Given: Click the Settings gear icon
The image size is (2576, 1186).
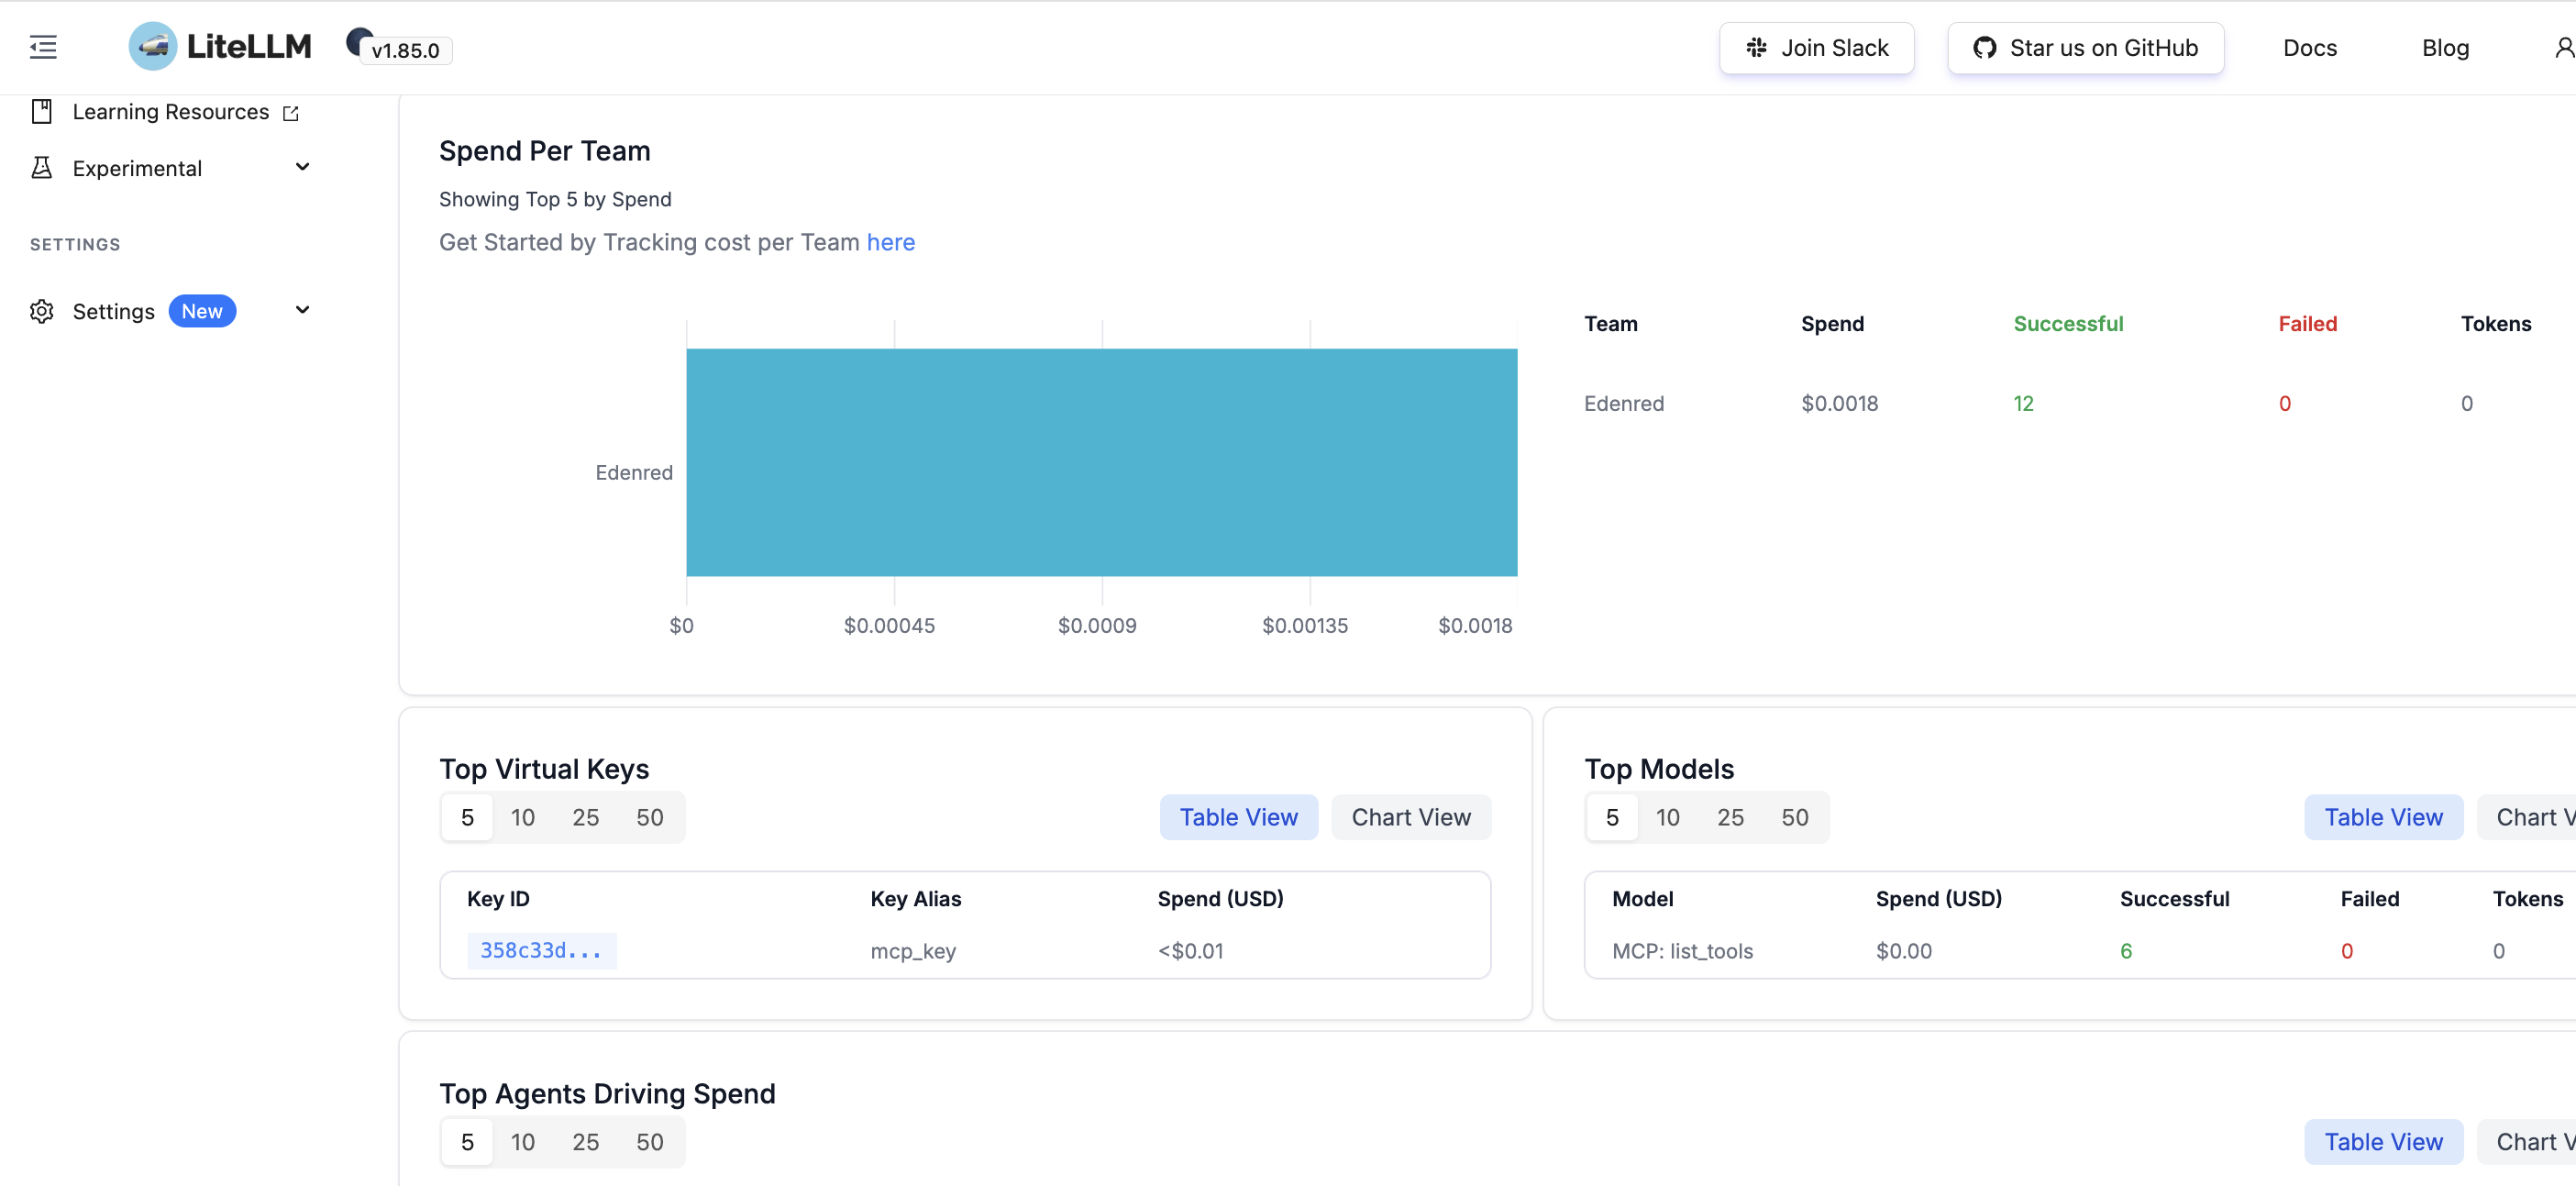Looking at the screenshot, I should 41,311.
